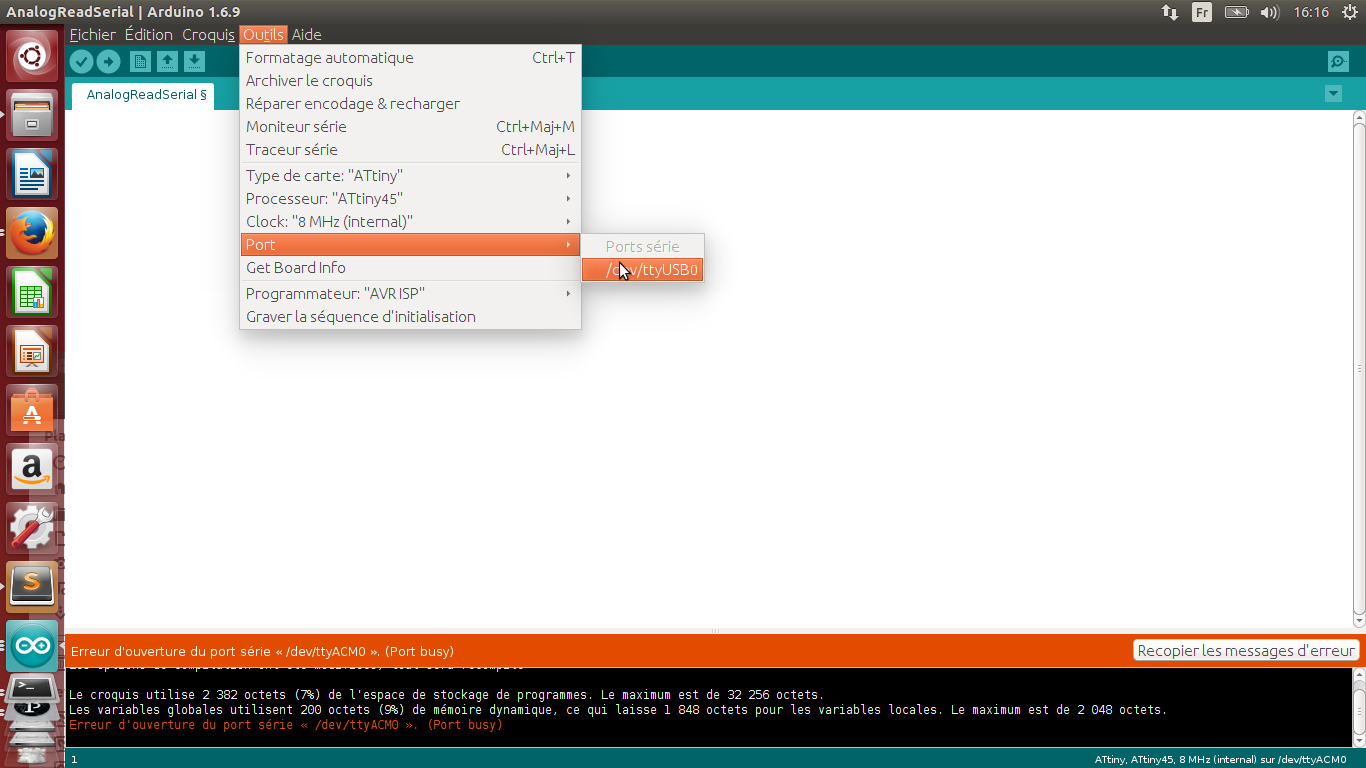Open the Fr keyboard layout indicator
Viewport: 1366px width, 768px height.
coord(1202,12)
